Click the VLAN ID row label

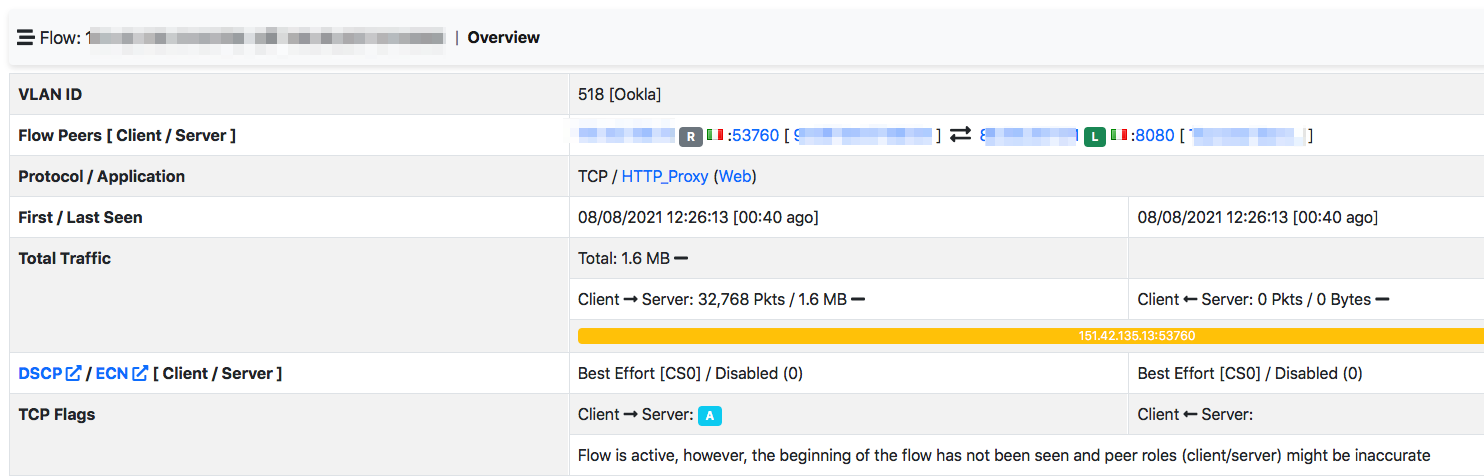[50, 95]
